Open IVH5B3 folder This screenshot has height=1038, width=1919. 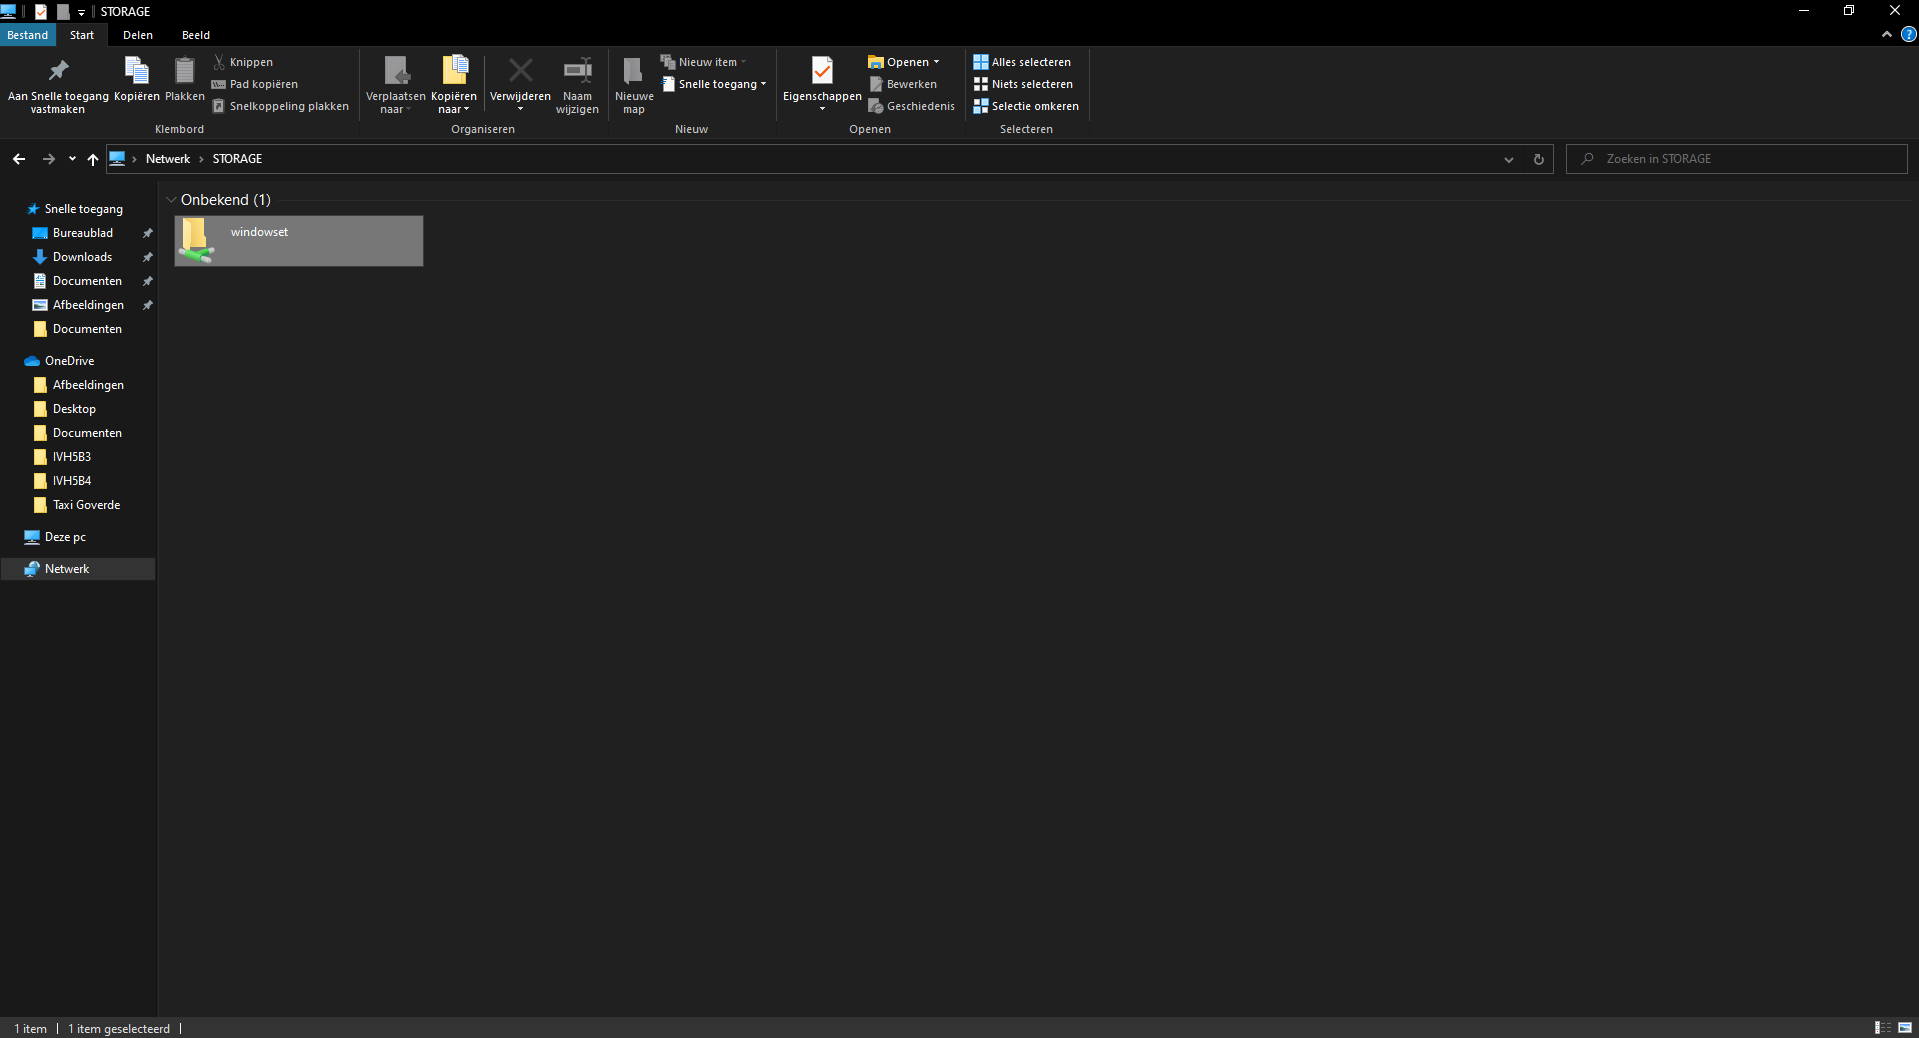72,457
